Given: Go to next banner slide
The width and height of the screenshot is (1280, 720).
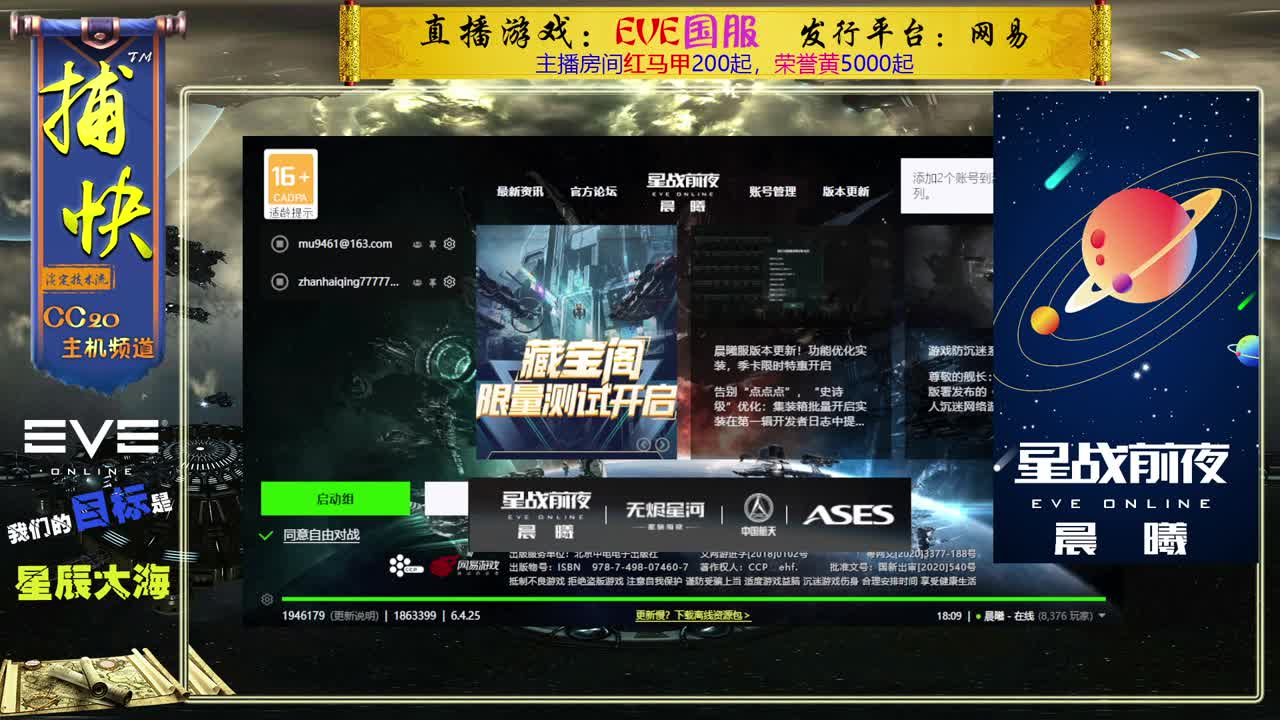Looking at the screenshot, I should [662, 444].
